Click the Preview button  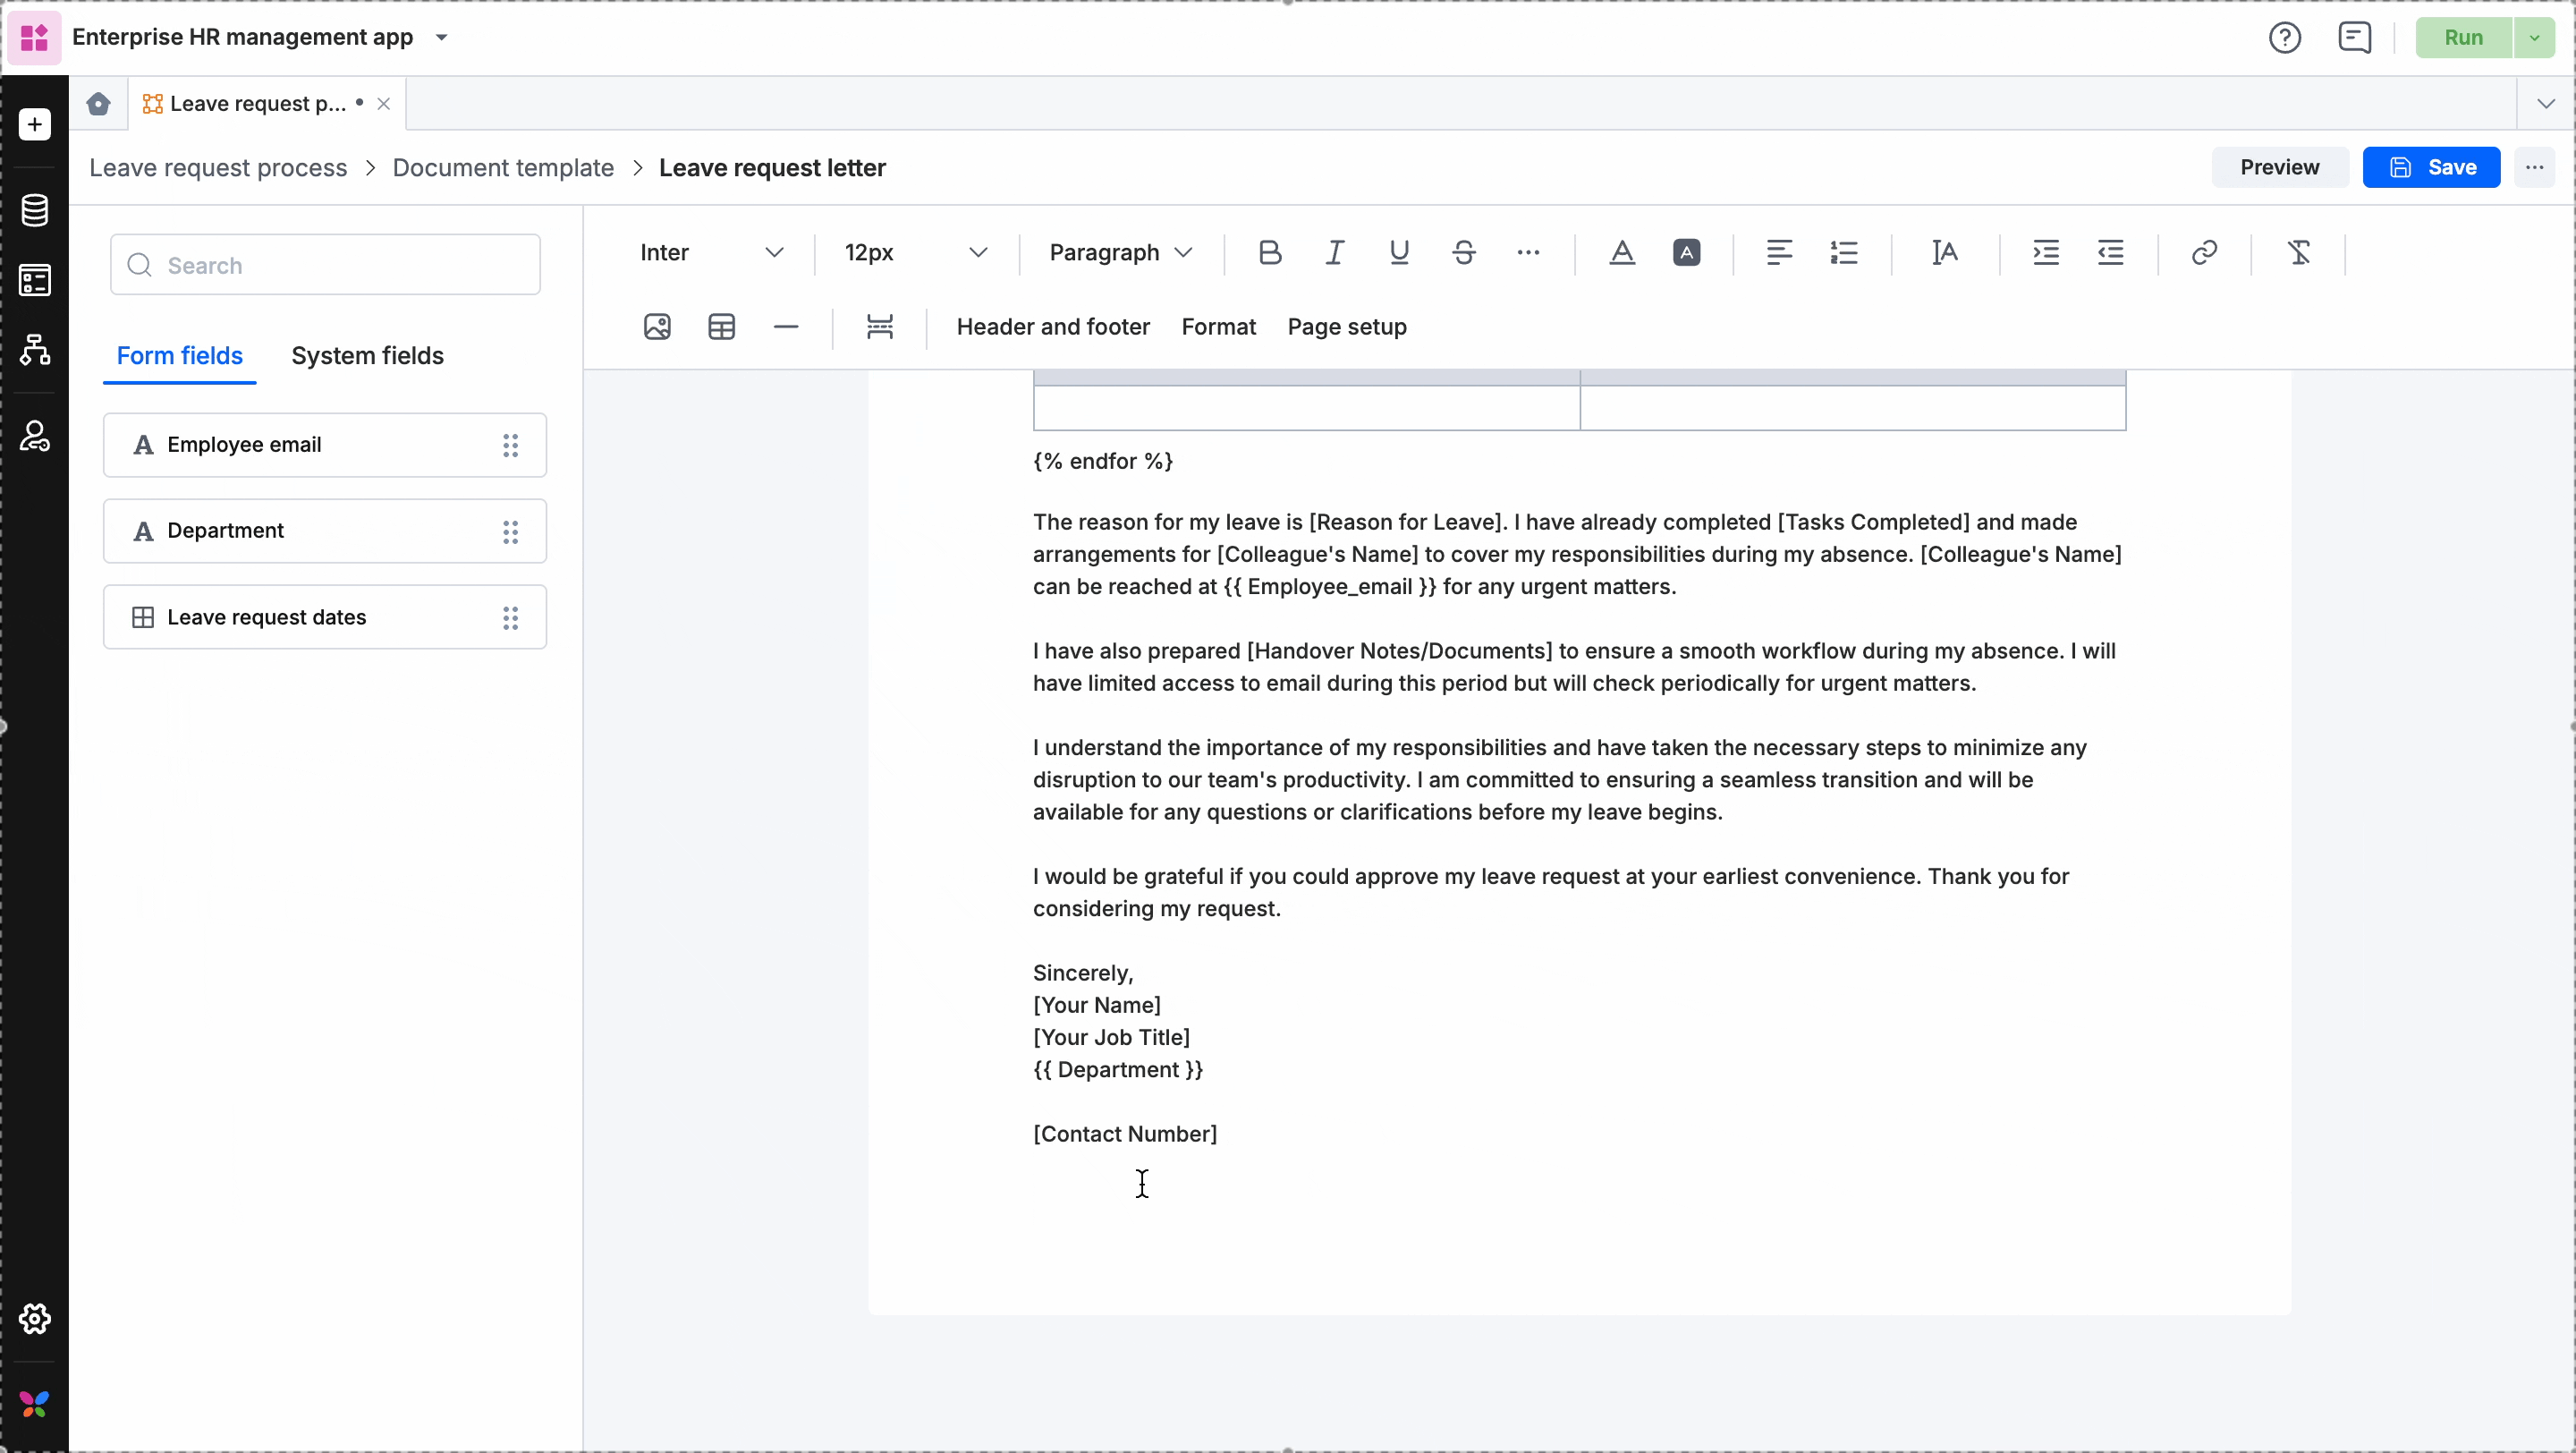coord(2279,168)
